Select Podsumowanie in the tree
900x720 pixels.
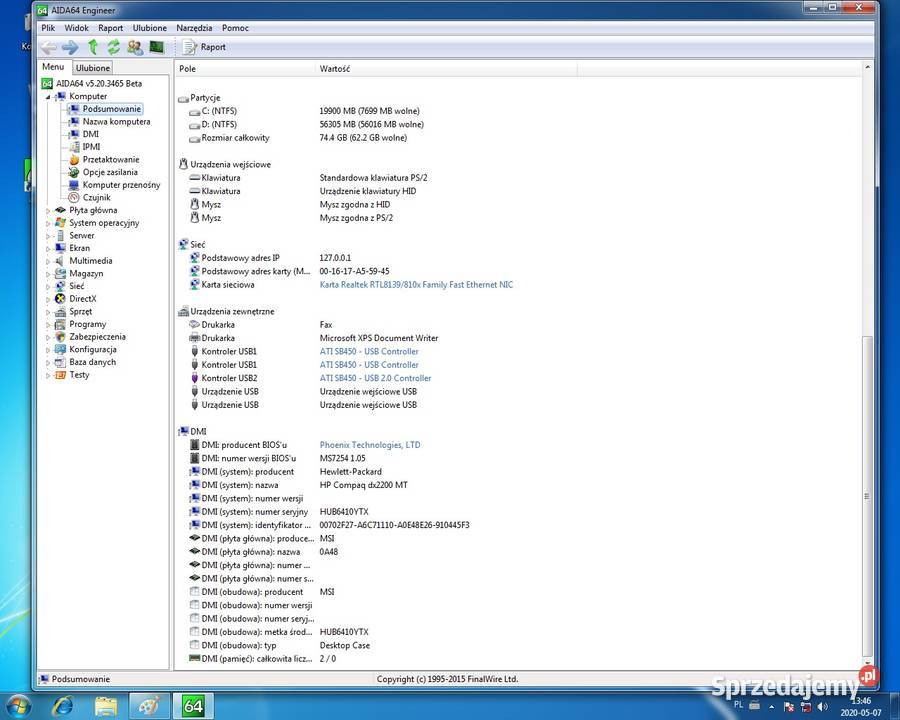(111, 109)
